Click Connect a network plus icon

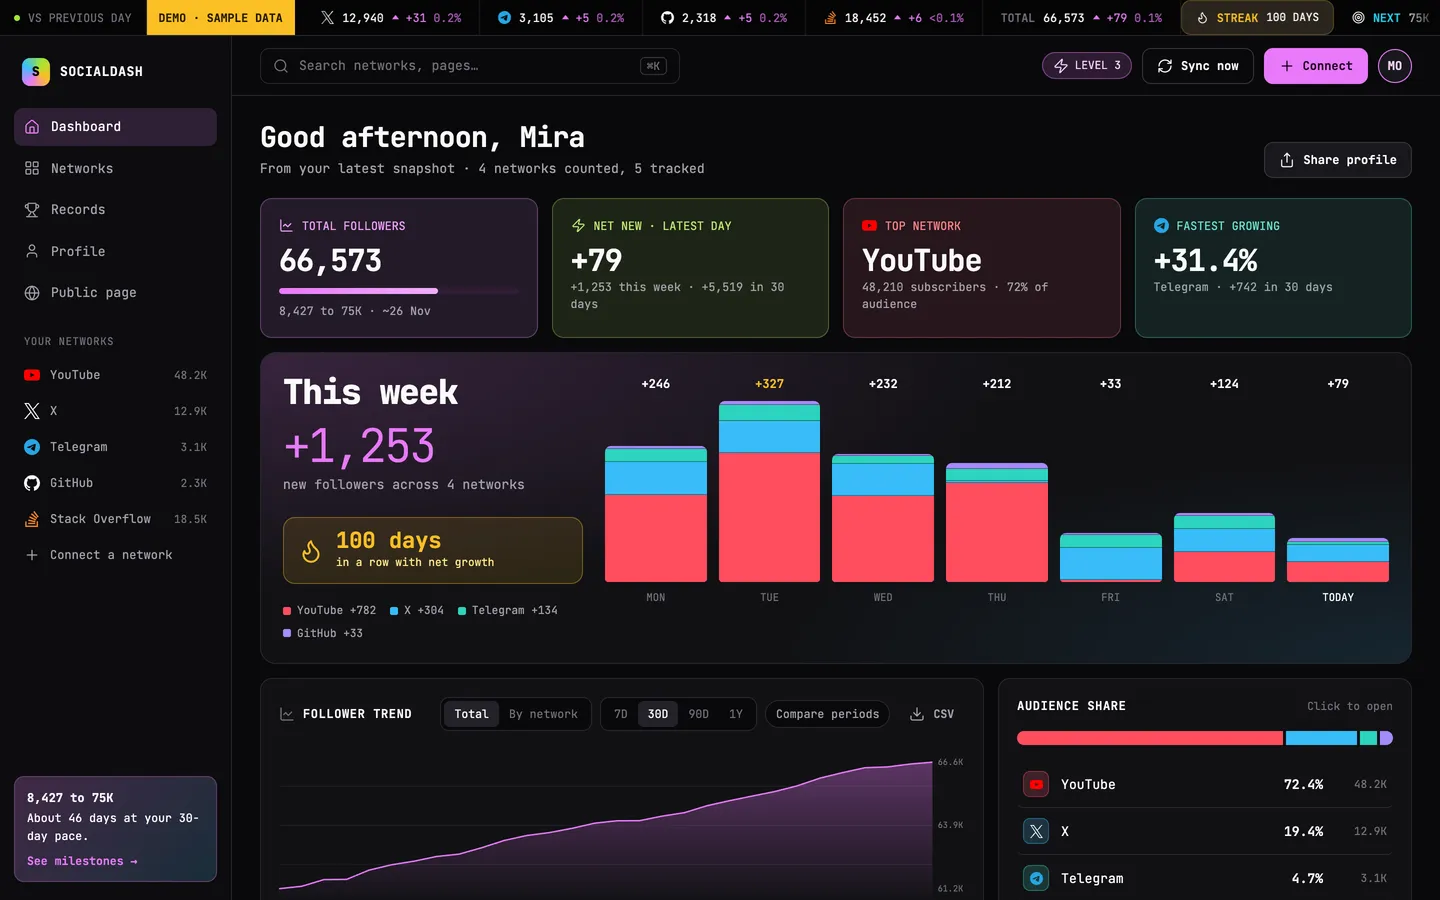click(32, 555)
